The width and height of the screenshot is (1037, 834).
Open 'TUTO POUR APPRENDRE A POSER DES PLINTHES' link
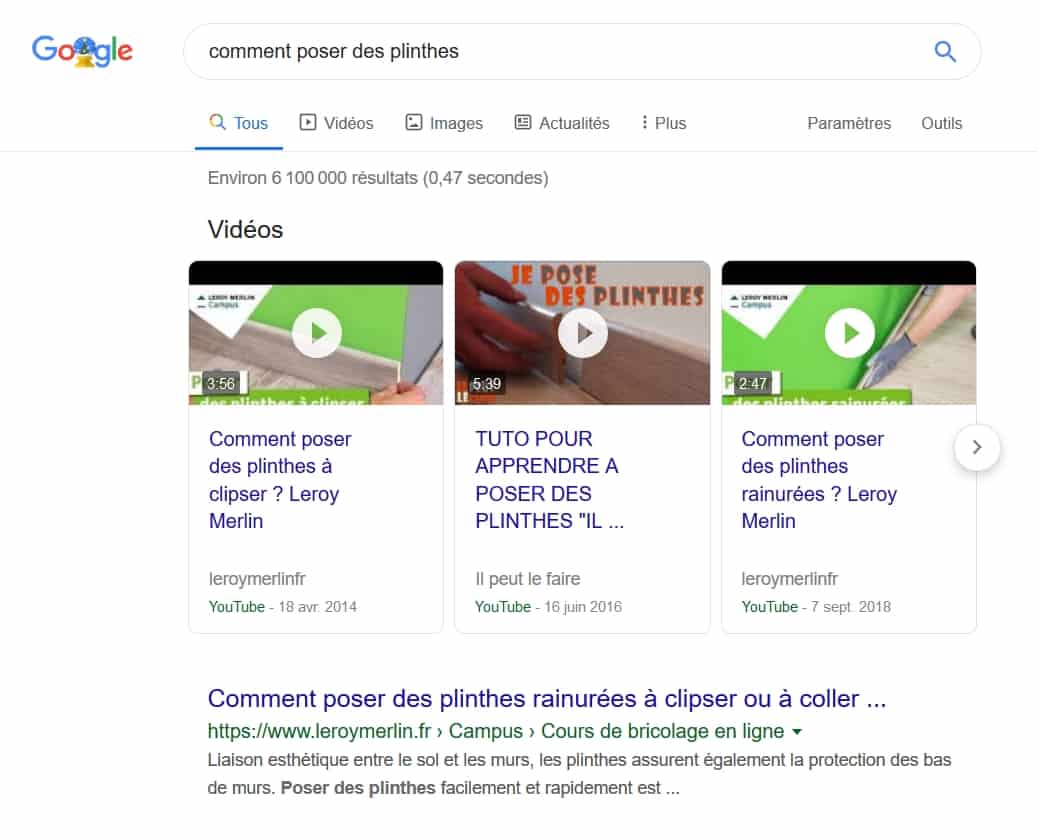pos(549,480)
